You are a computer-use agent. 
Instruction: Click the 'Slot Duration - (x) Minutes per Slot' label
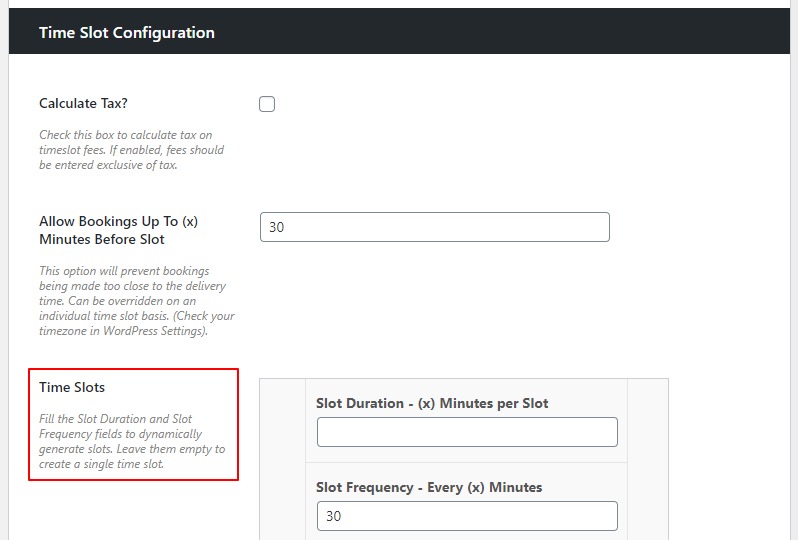pyautogui.click(x=432, y=403)
